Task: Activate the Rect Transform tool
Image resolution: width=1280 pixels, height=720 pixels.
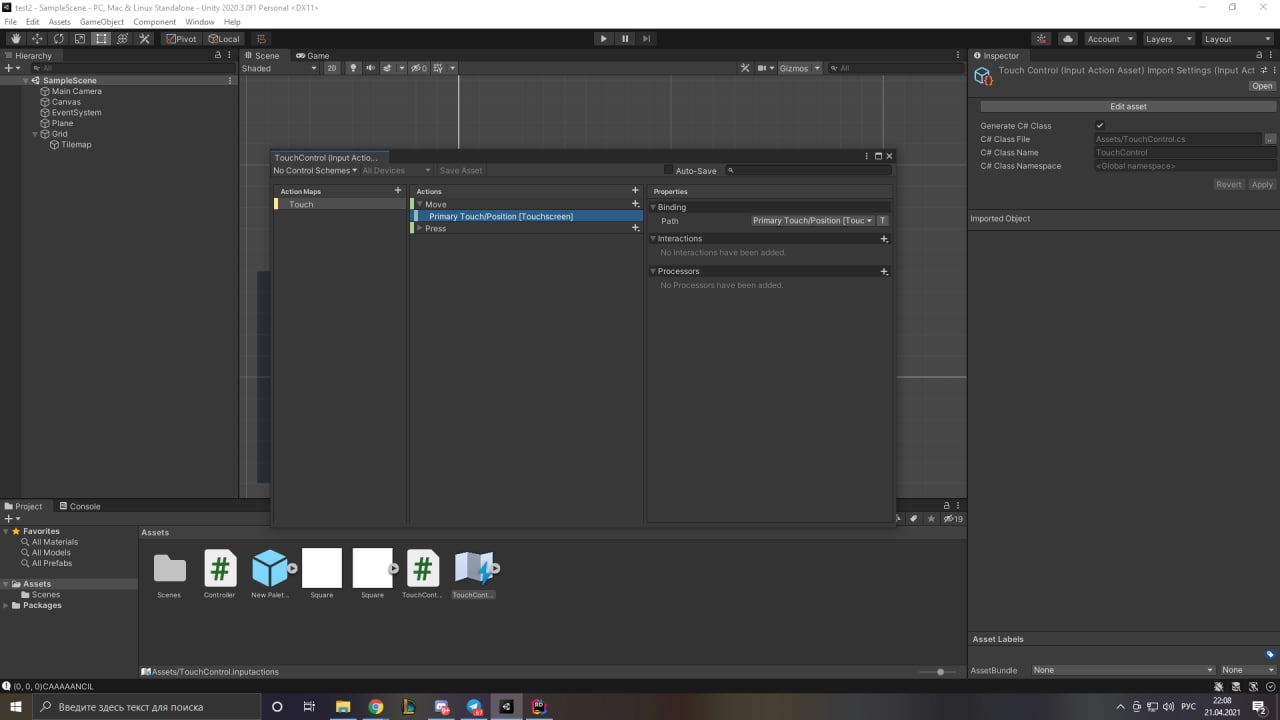Action: (x=101, y=39)
